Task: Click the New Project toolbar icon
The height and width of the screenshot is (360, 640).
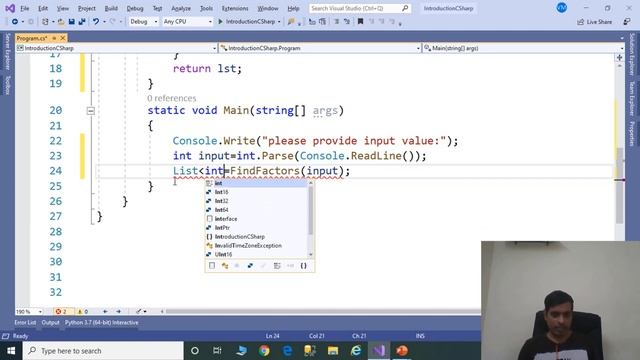Action: click(45, 22)
